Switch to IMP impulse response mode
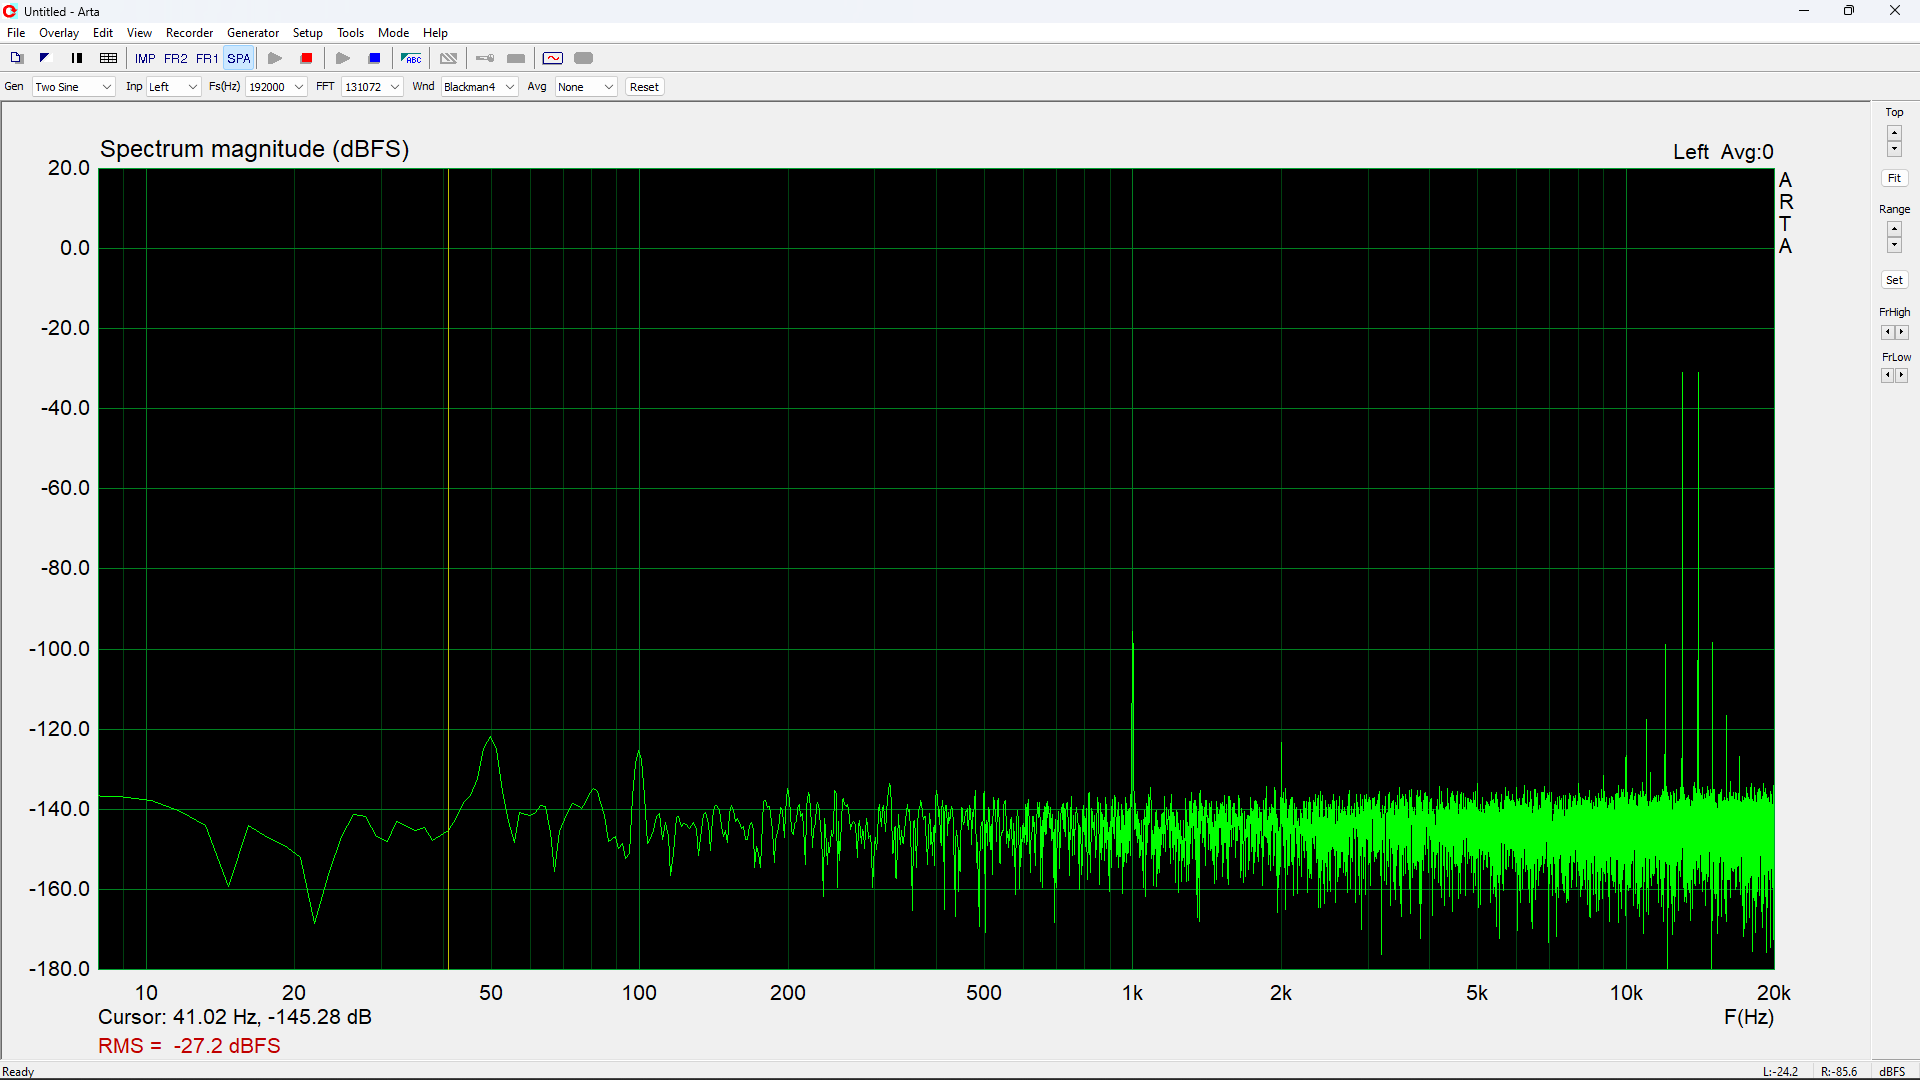The width and height of the screenshot is (1920, 1080). tap(145, 58)
